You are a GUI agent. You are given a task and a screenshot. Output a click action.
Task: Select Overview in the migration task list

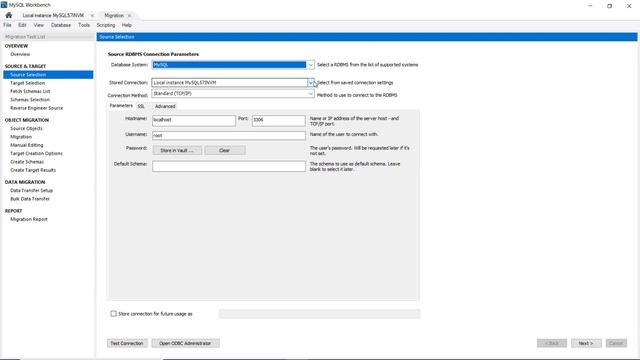click(20, 54)
